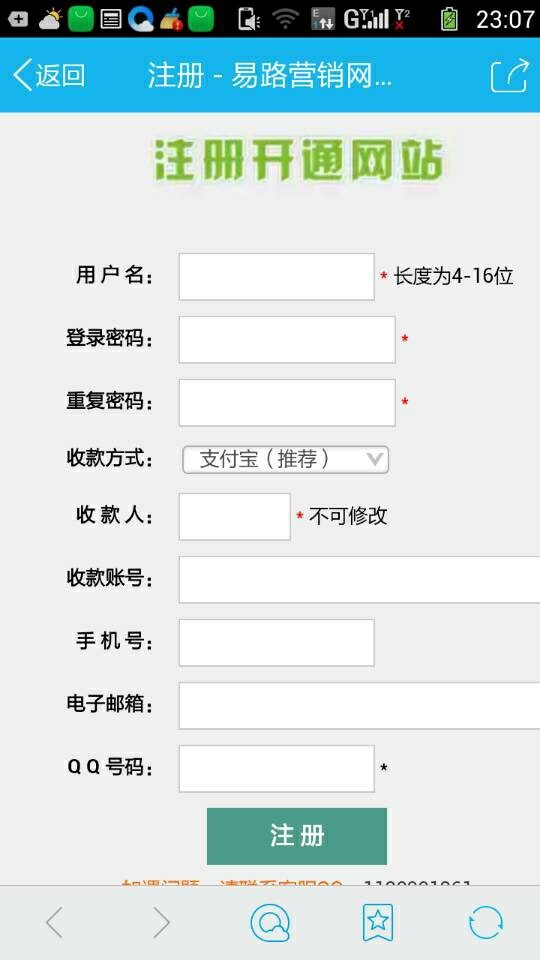Focus the QQ号码 input field
Image resolution: width=540 pixels, height=960 pixels.
[277, 769]
